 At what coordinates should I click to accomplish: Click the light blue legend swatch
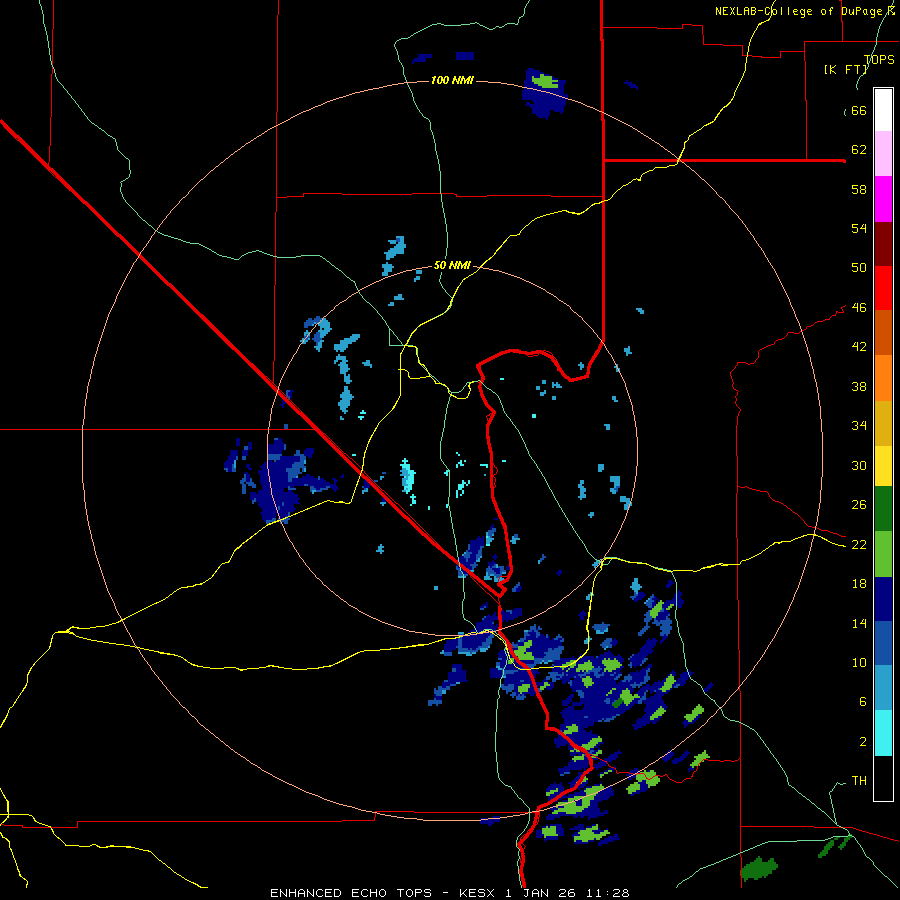[883, 688]
